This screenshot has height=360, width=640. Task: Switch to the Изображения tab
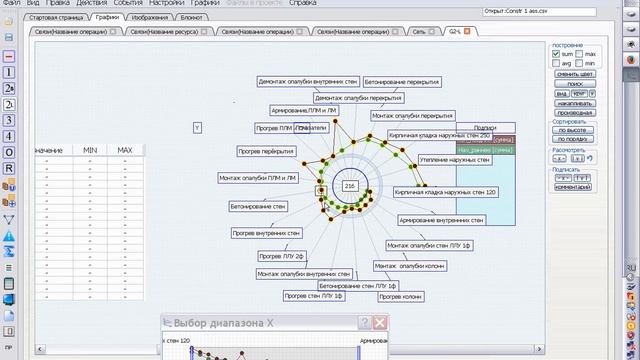(x=150, y=18)
